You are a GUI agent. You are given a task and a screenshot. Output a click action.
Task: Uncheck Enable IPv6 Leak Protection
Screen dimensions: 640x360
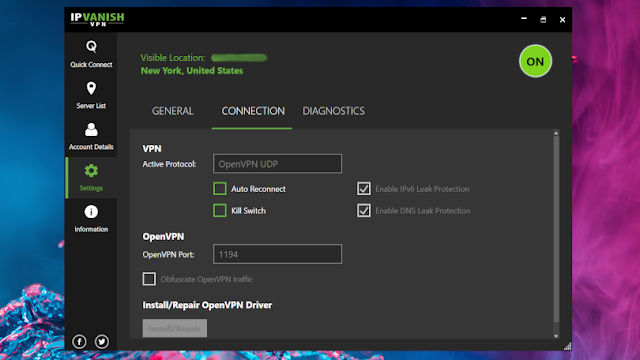[364, 189]
